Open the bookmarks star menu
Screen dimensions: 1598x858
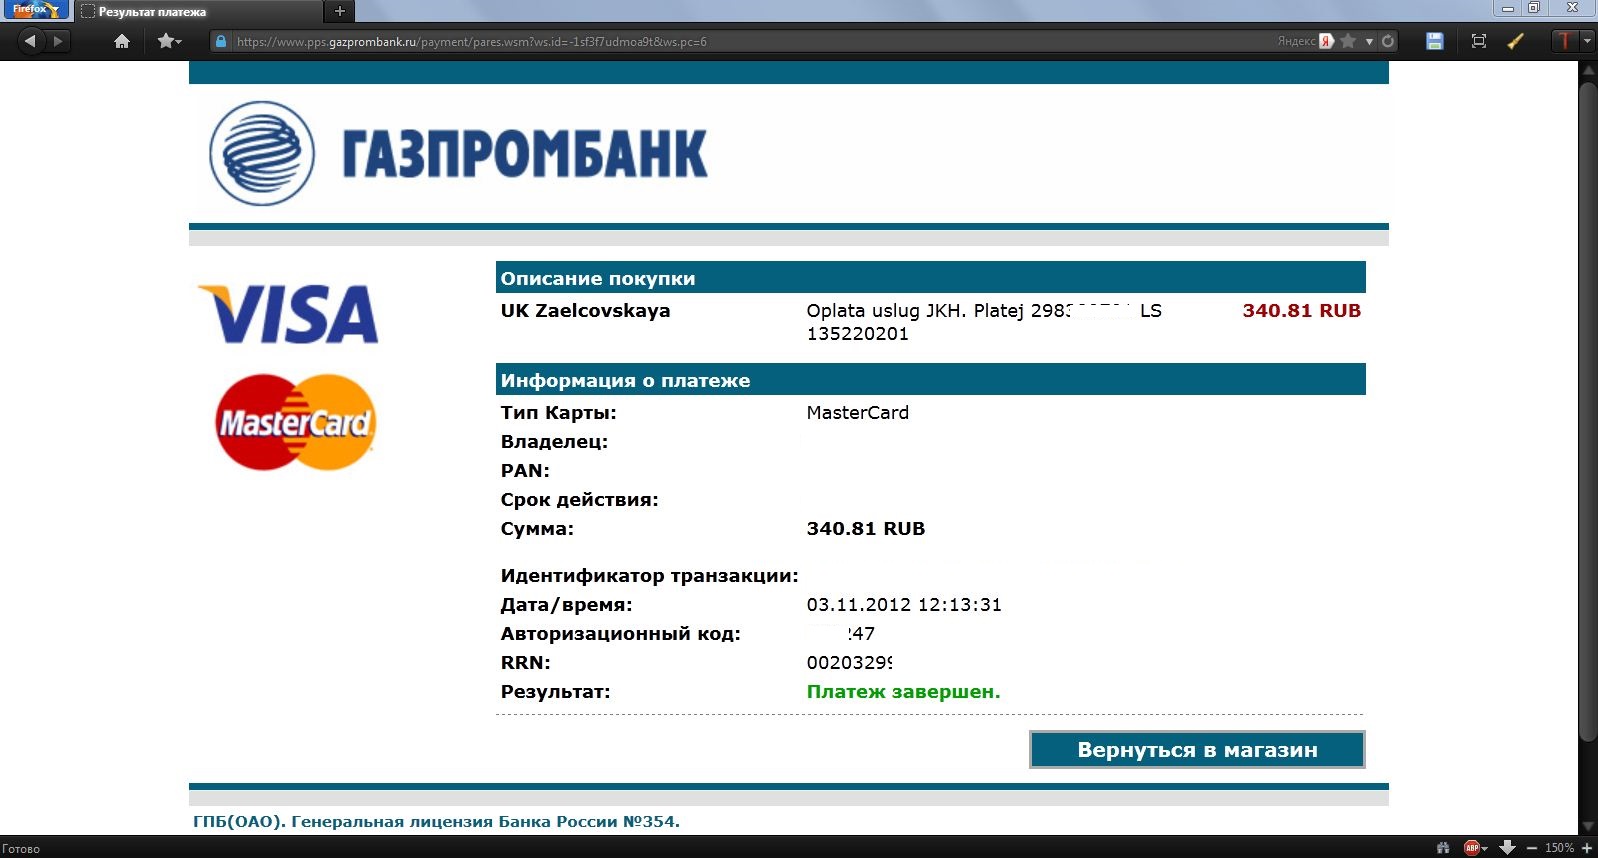(169, 41)
